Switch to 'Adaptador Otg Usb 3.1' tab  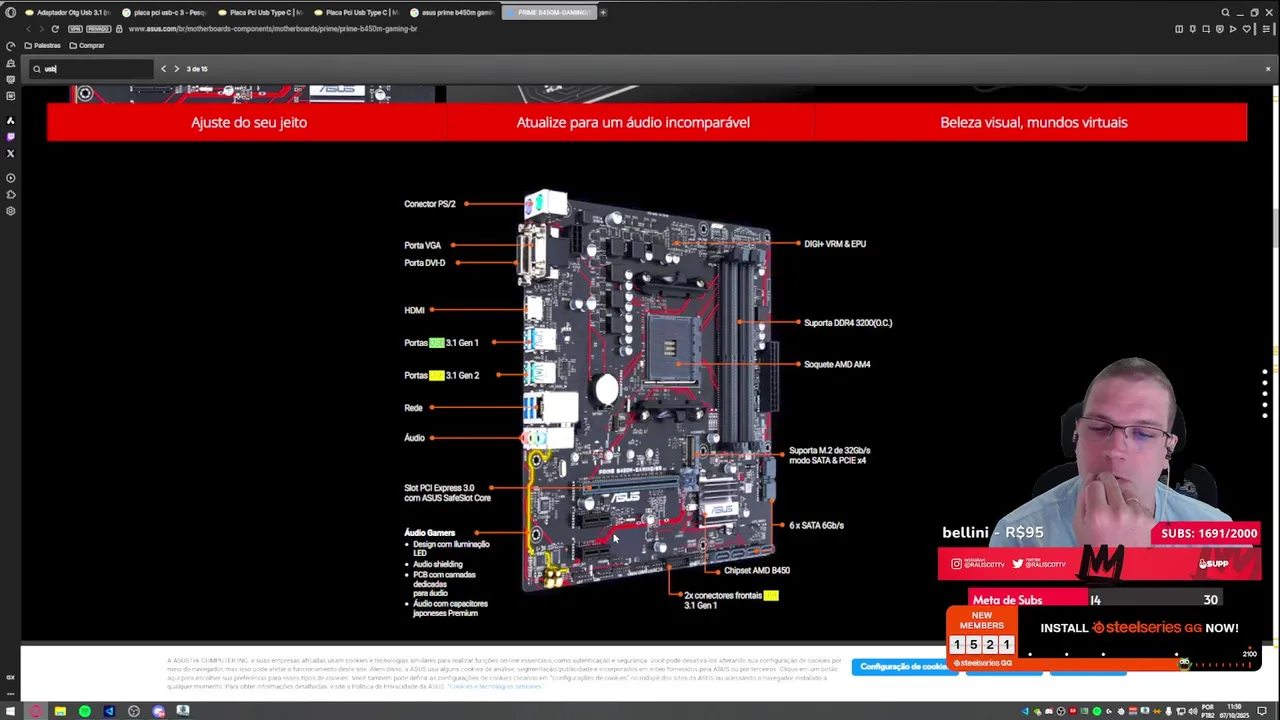(x=67, y=13)
